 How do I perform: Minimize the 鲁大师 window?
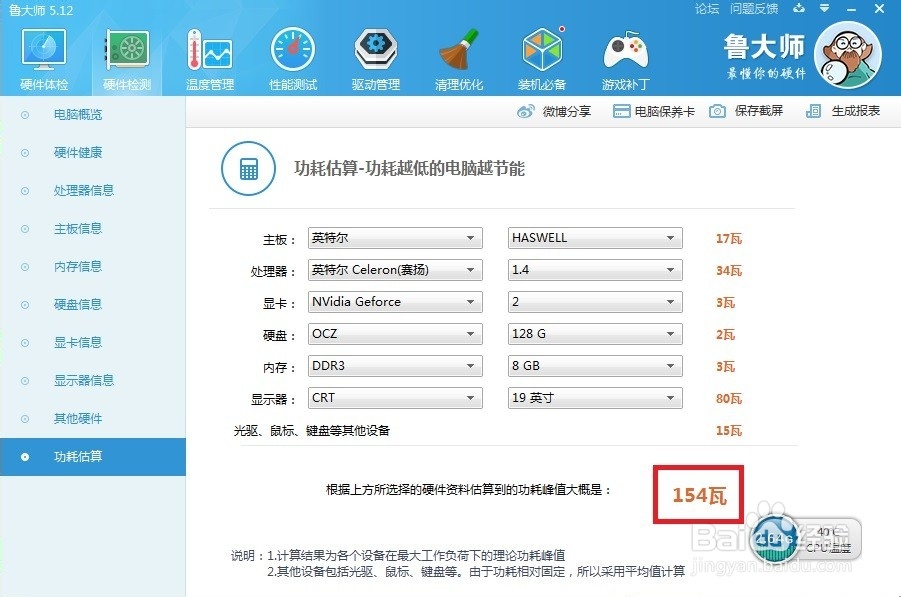pos(852,9)
